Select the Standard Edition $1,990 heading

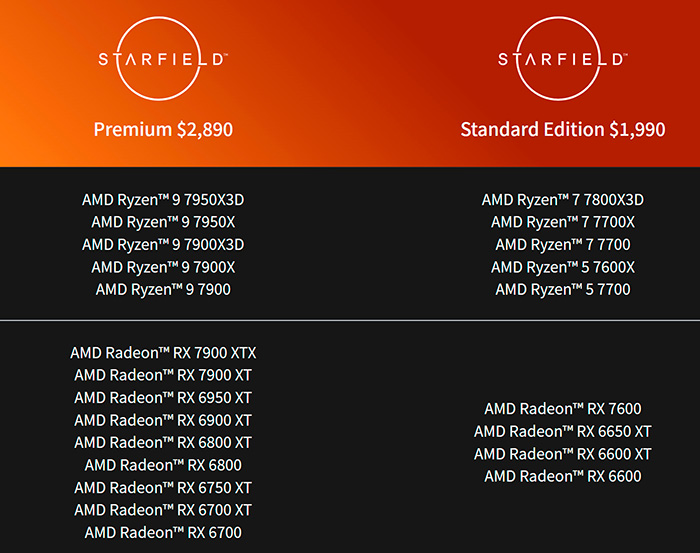pos(562,129)
